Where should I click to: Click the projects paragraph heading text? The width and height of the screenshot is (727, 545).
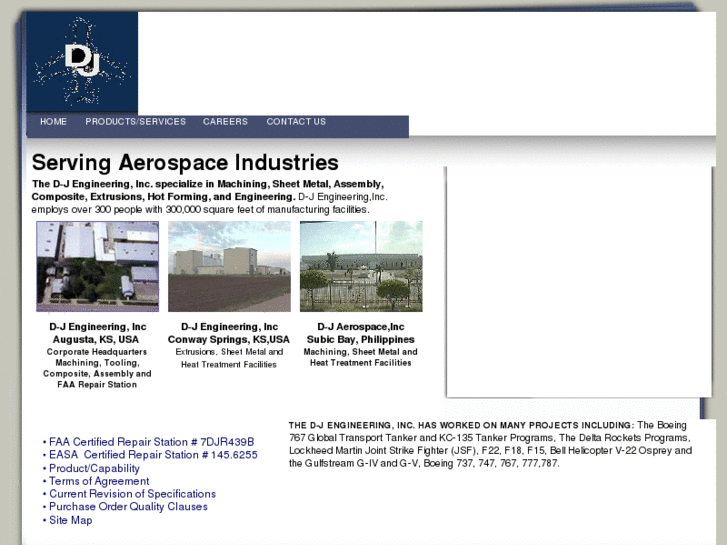tap(461, 425)
